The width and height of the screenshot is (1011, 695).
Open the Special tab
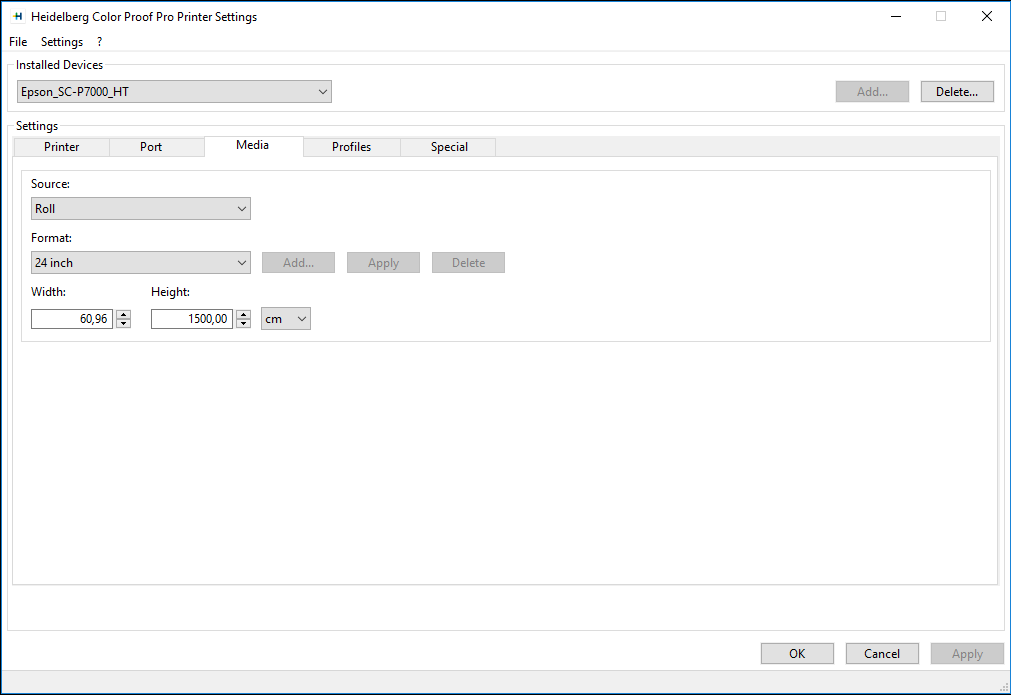click(x=449, y=147)
